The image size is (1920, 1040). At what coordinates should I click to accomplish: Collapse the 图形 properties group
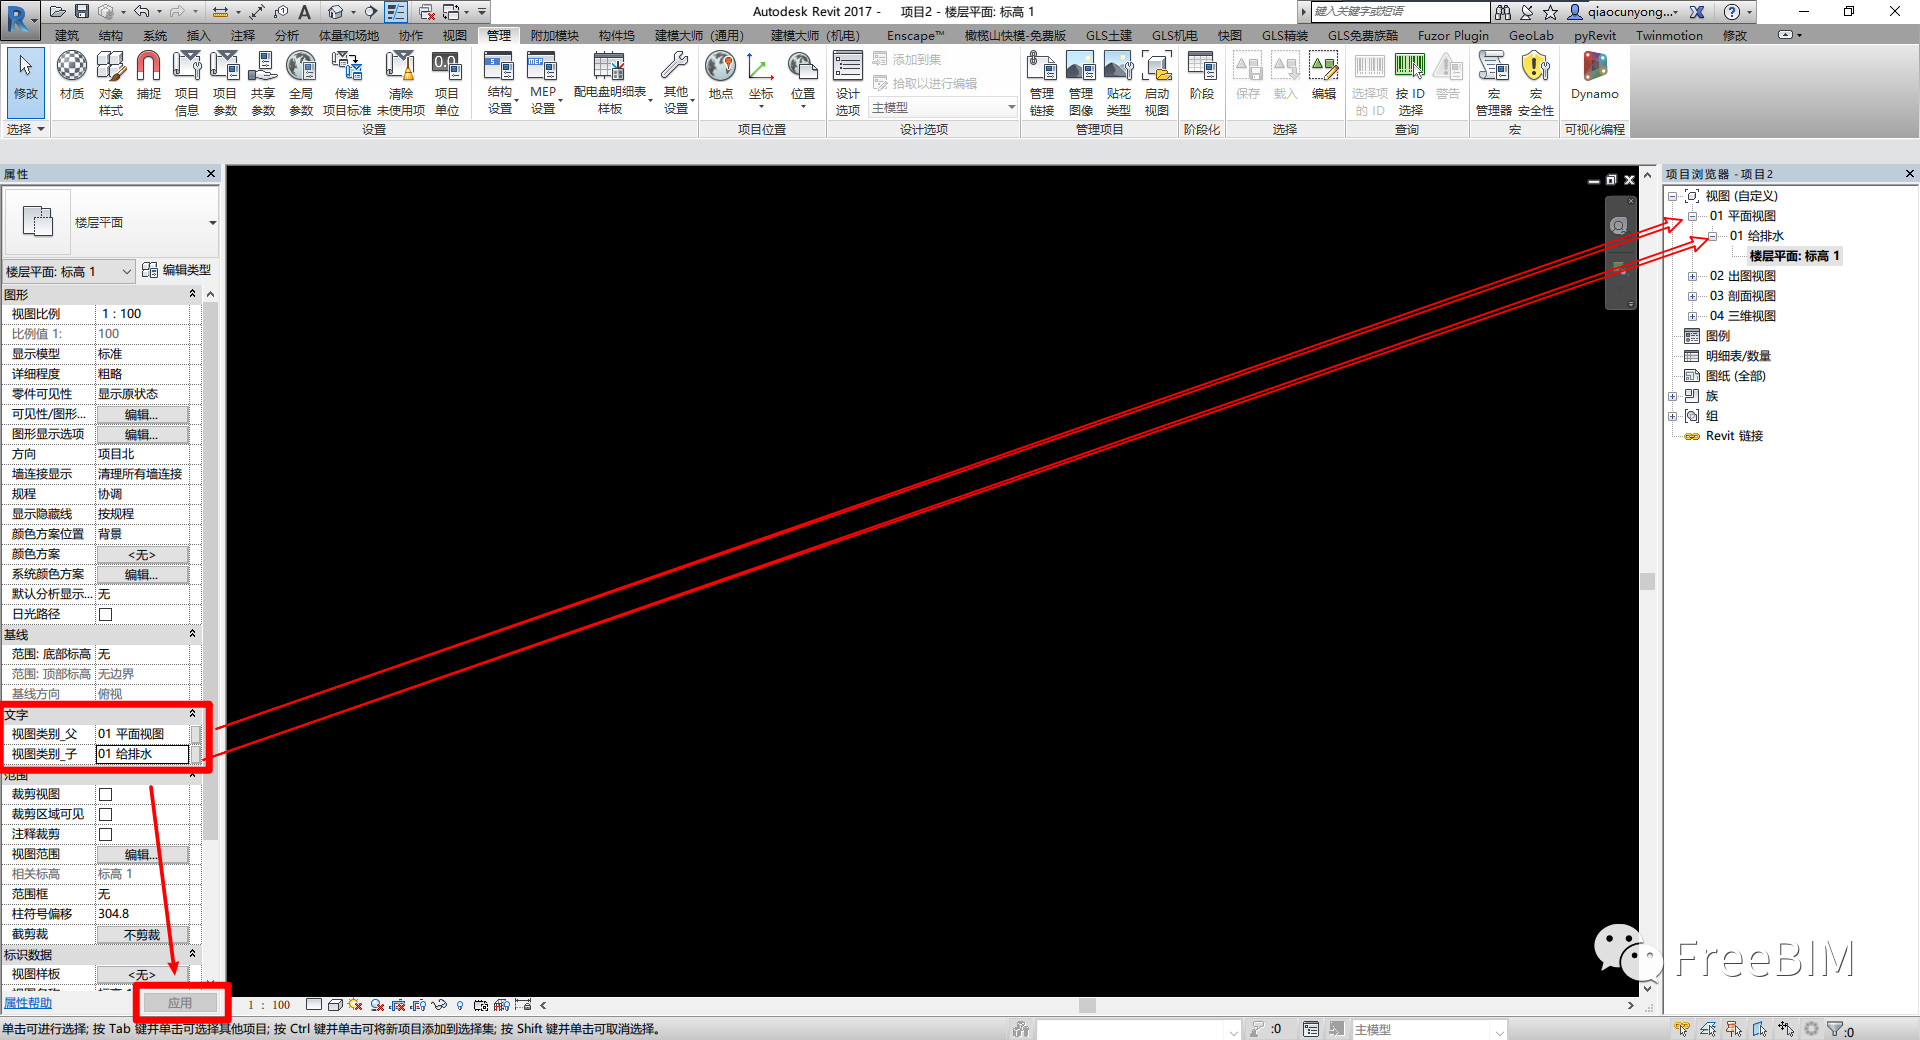point(193,294)
